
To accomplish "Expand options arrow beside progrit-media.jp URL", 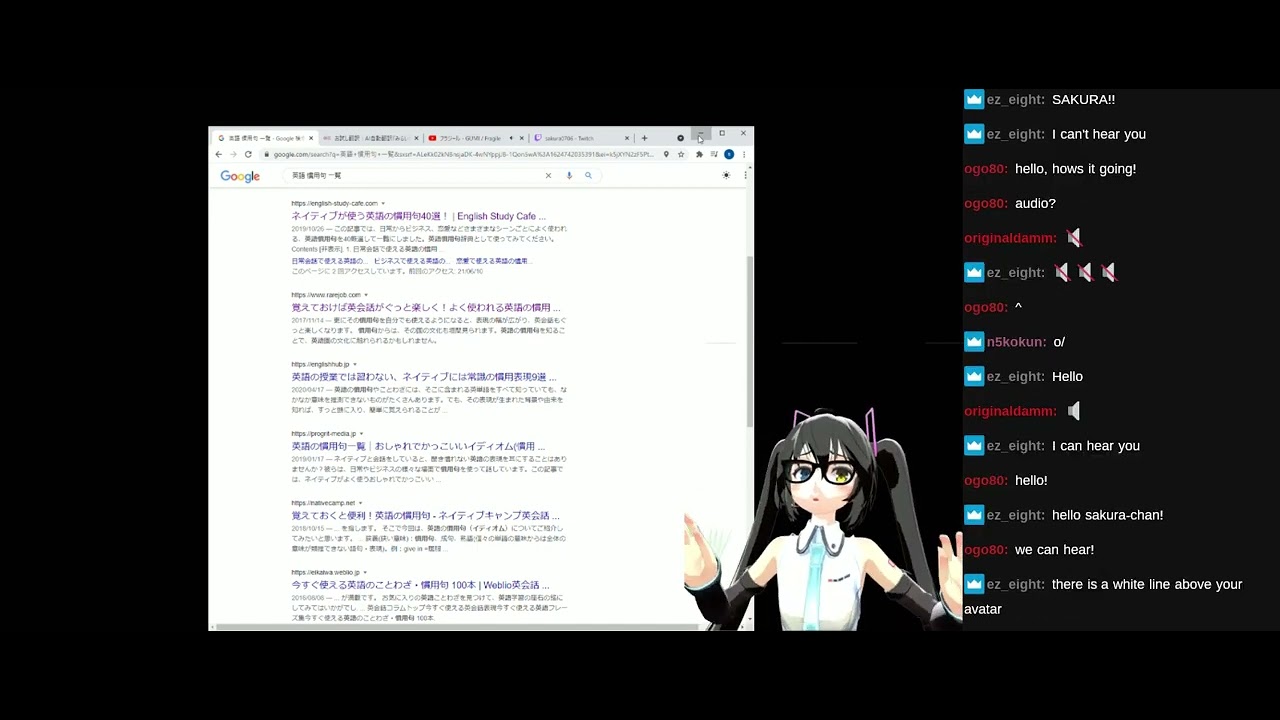I will tap(361, 434).
